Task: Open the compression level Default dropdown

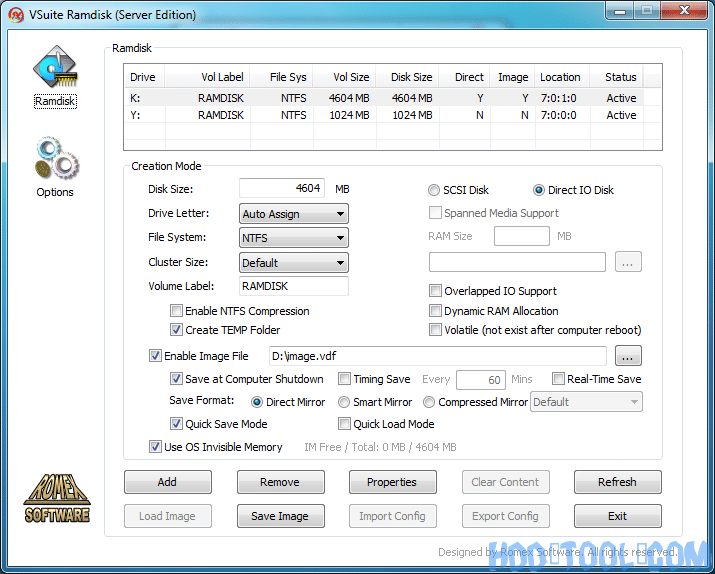Action: coord(586,402)
